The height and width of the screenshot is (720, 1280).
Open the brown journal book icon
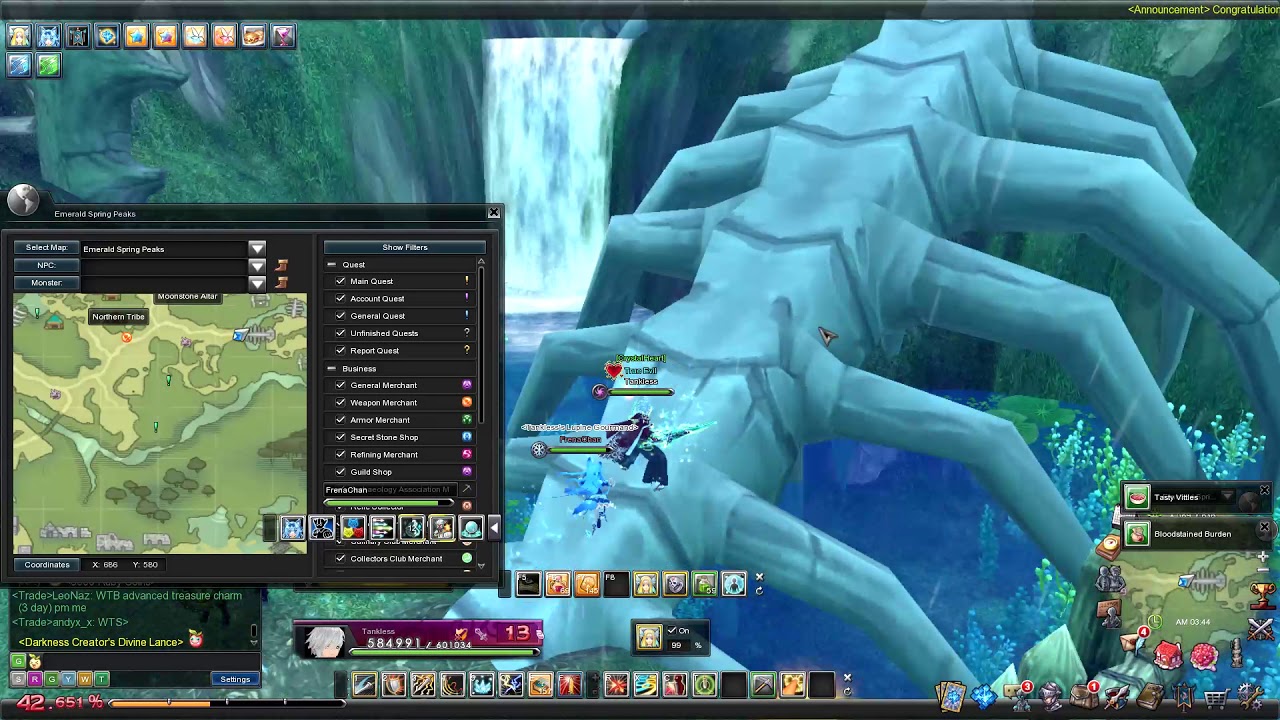pyautogui.click(x=1150, y=694)
